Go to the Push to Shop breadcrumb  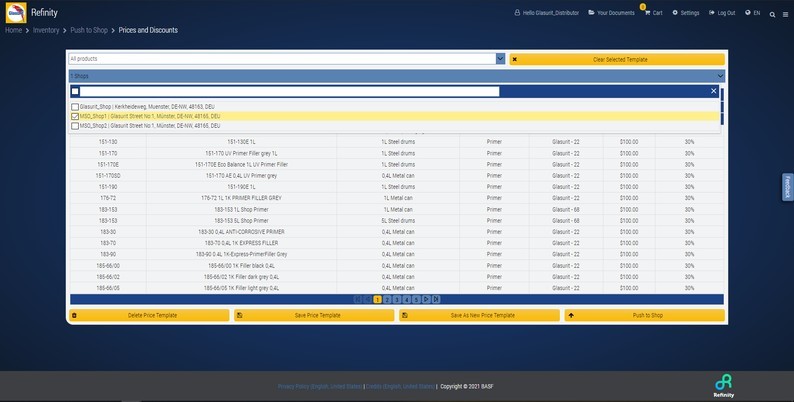[89, 30]
